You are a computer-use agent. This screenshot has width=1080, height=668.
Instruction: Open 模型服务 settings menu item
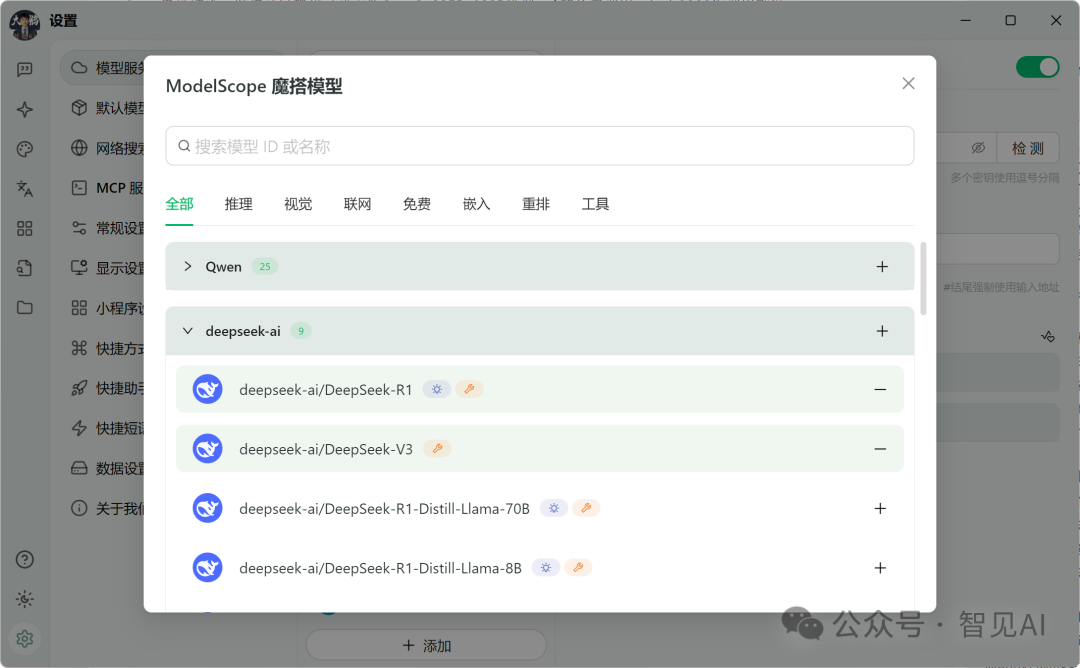click(110, 67)
